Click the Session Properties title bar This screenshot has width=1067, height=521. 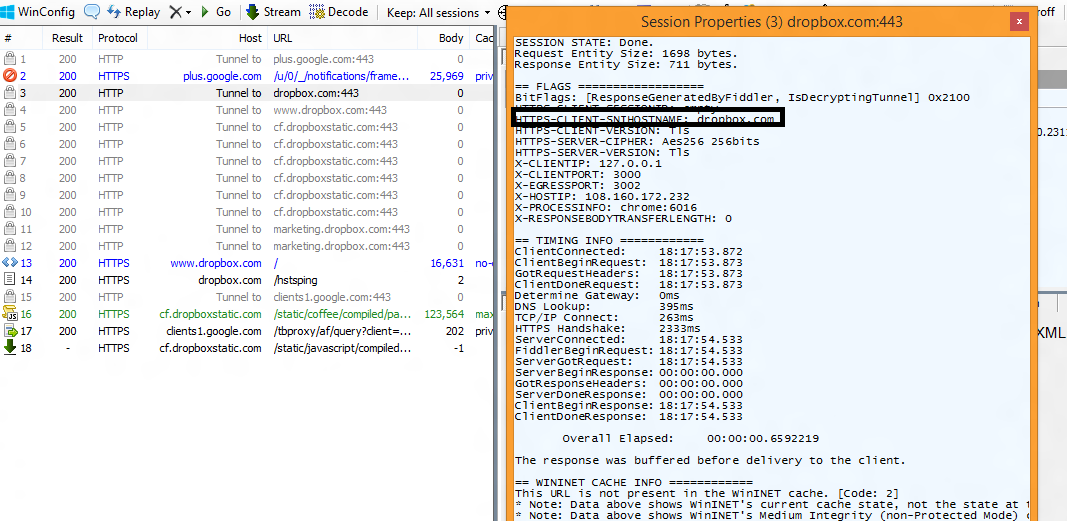772,22
